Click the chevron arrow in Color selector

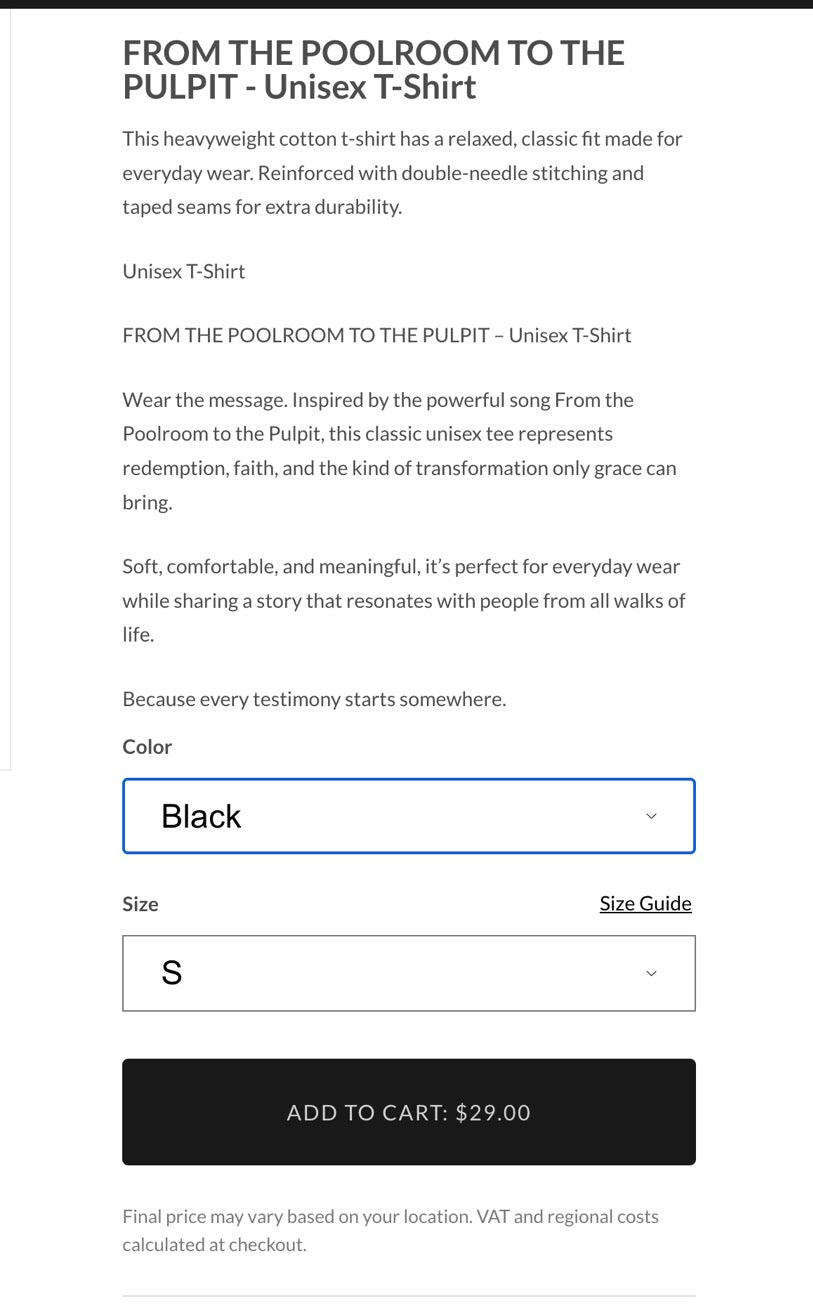click(651, 816)
